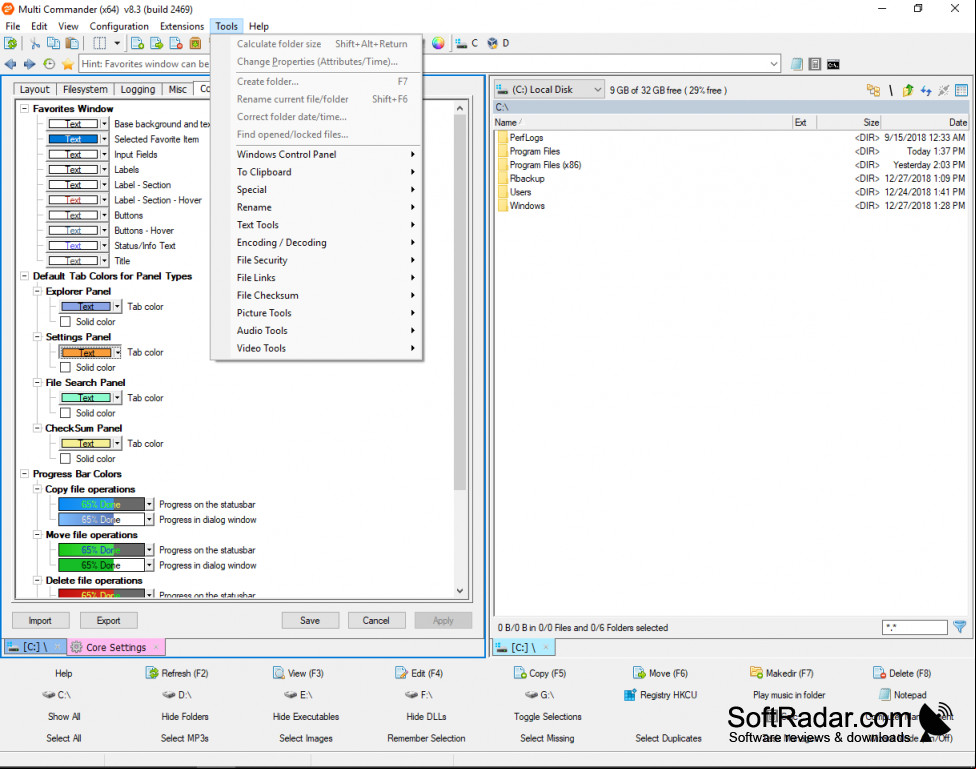
Task: Click the new file green plus icon
Action: pyautogui.click(x=138, y=43)
